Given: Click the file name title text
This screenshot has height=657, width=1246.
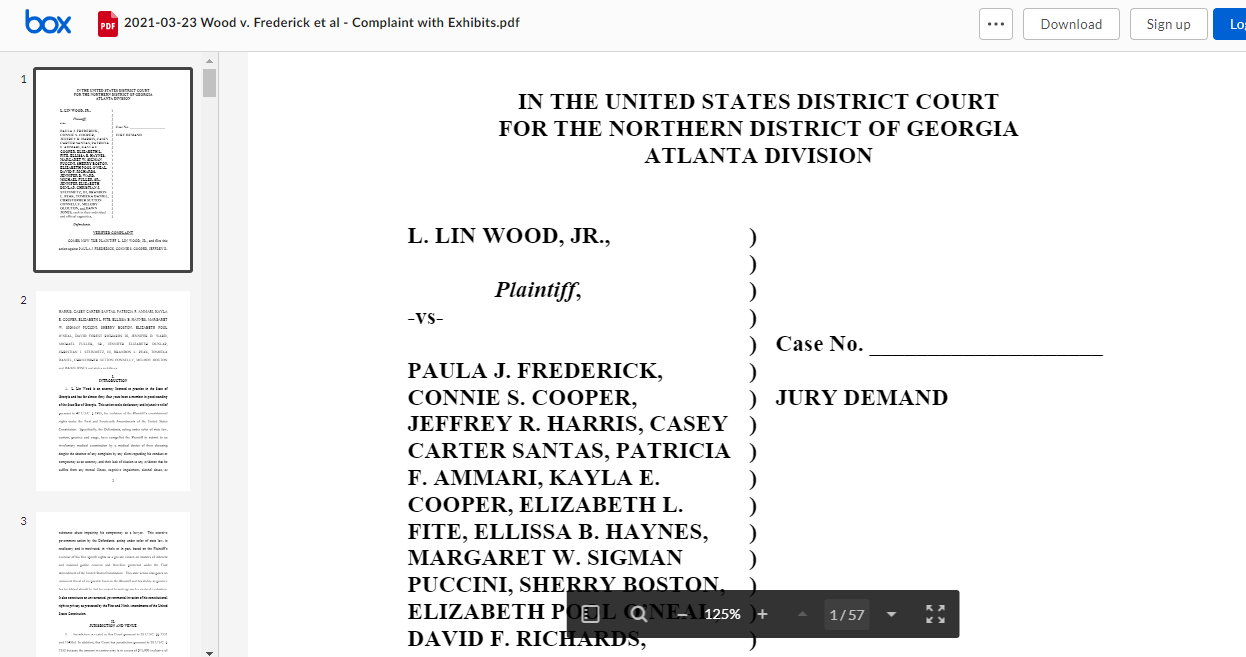Looking at the screenshot, I should [x=322, y=23].
